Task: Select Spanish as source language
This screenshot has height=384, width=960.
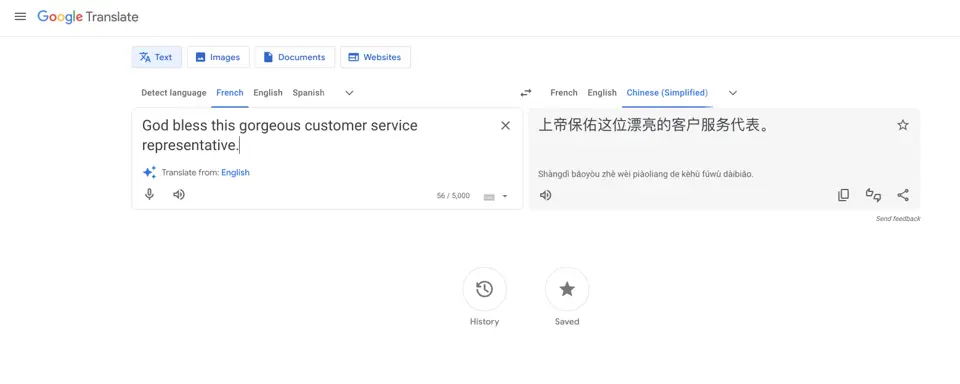Action: click(309, 92)
